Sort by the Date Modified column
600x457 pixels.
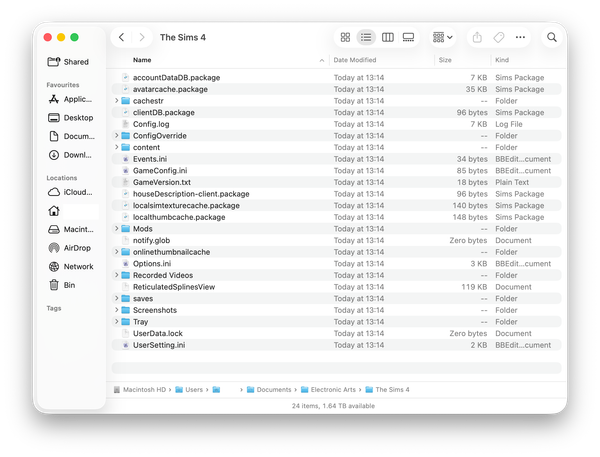pos(355,60)
